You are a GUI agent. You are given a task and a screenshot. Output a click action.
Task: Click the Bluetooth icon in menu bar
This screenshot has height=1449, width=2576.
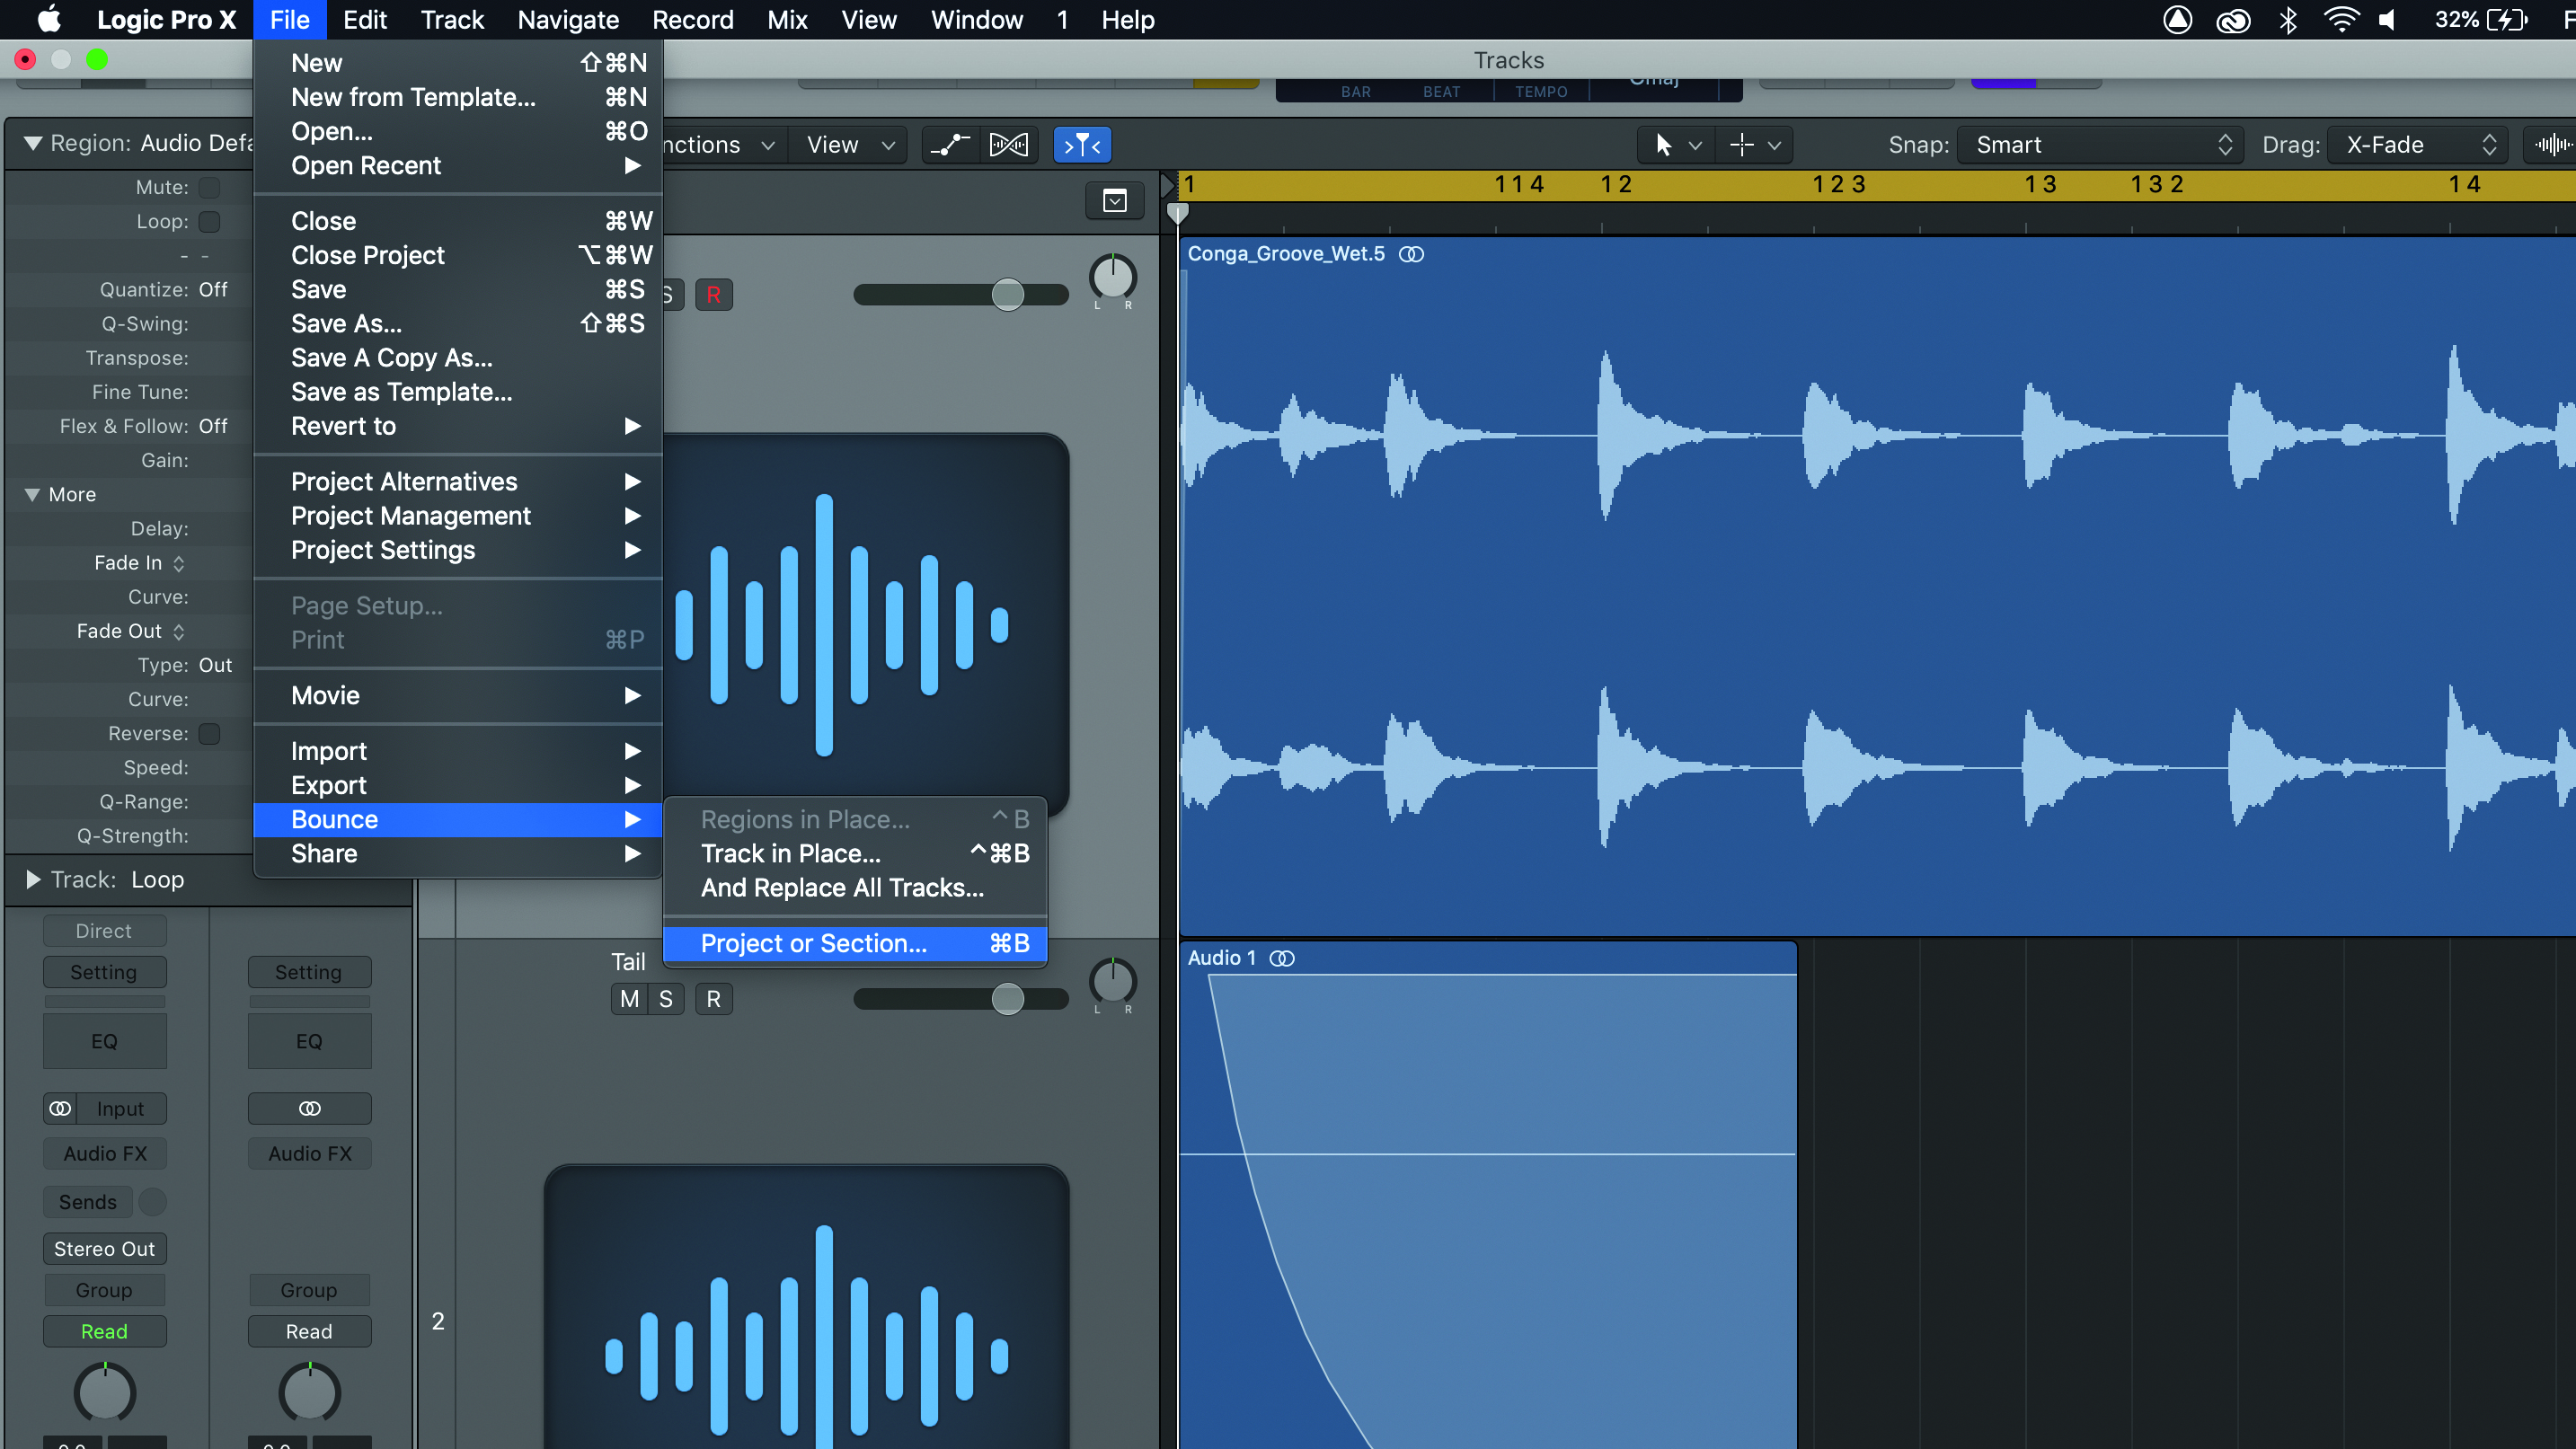pos(2288,19)
